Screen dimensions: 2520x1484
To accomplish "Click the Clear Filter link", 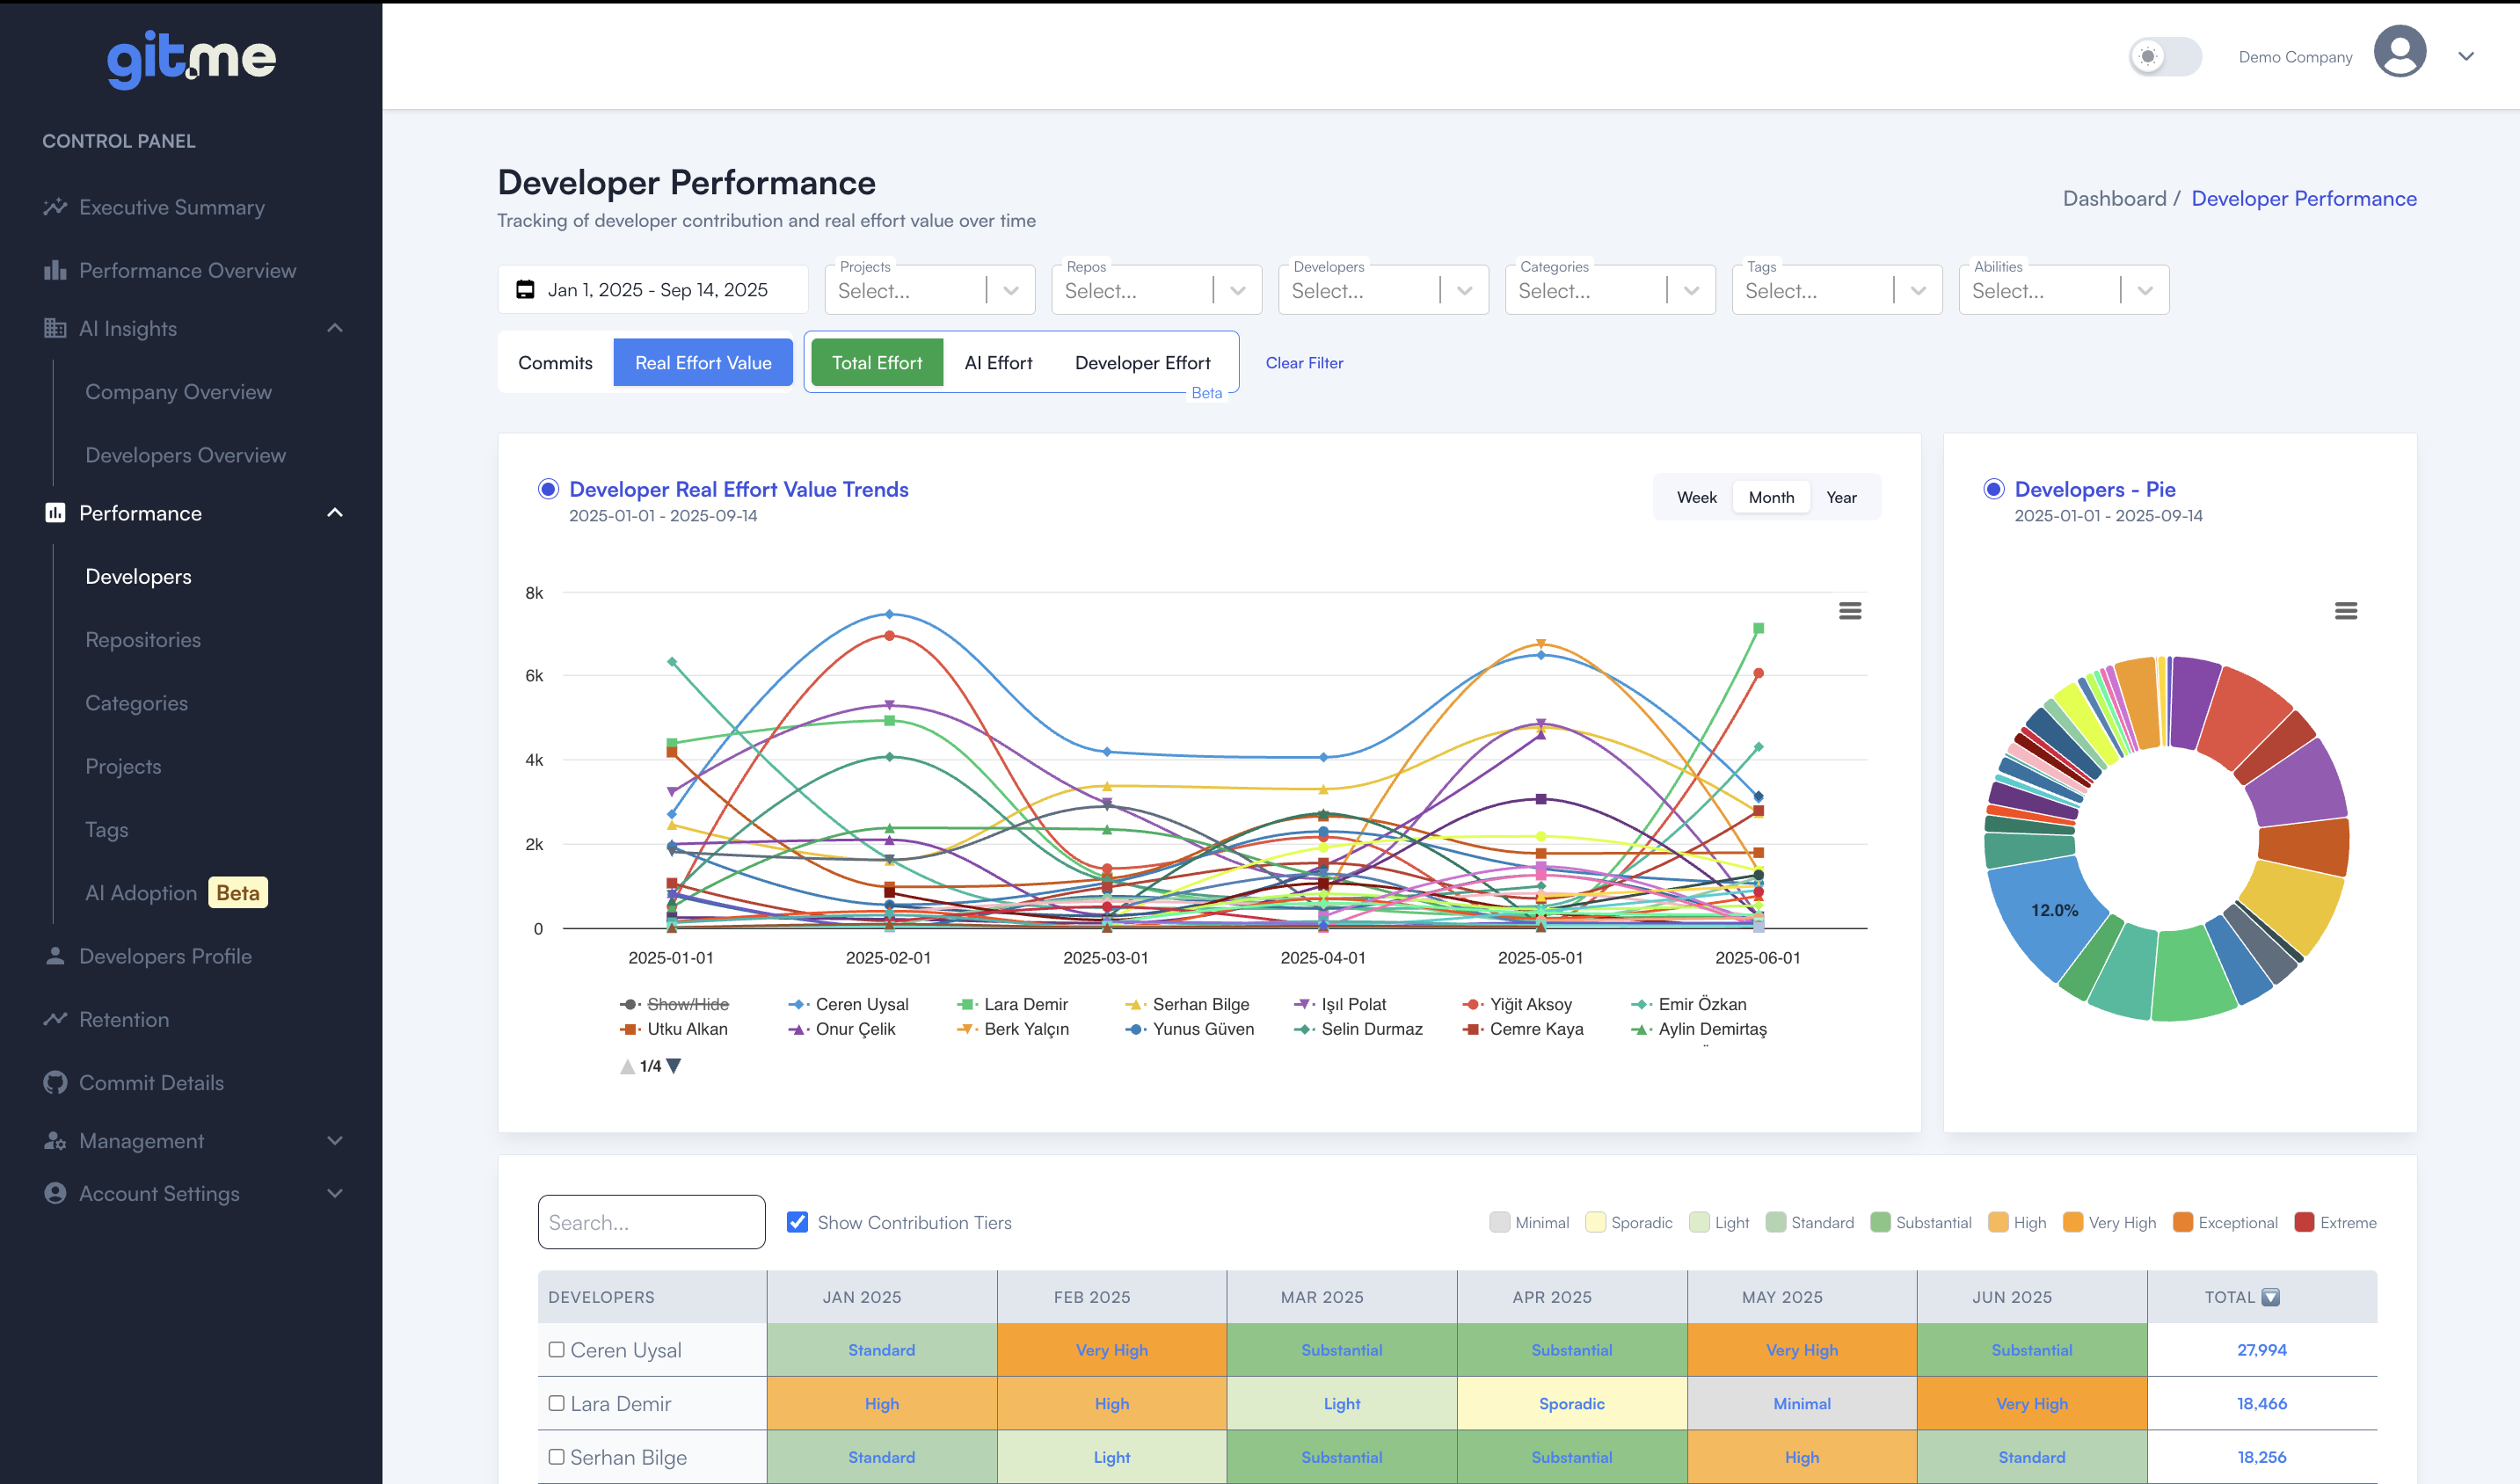I will [1304, 362].
